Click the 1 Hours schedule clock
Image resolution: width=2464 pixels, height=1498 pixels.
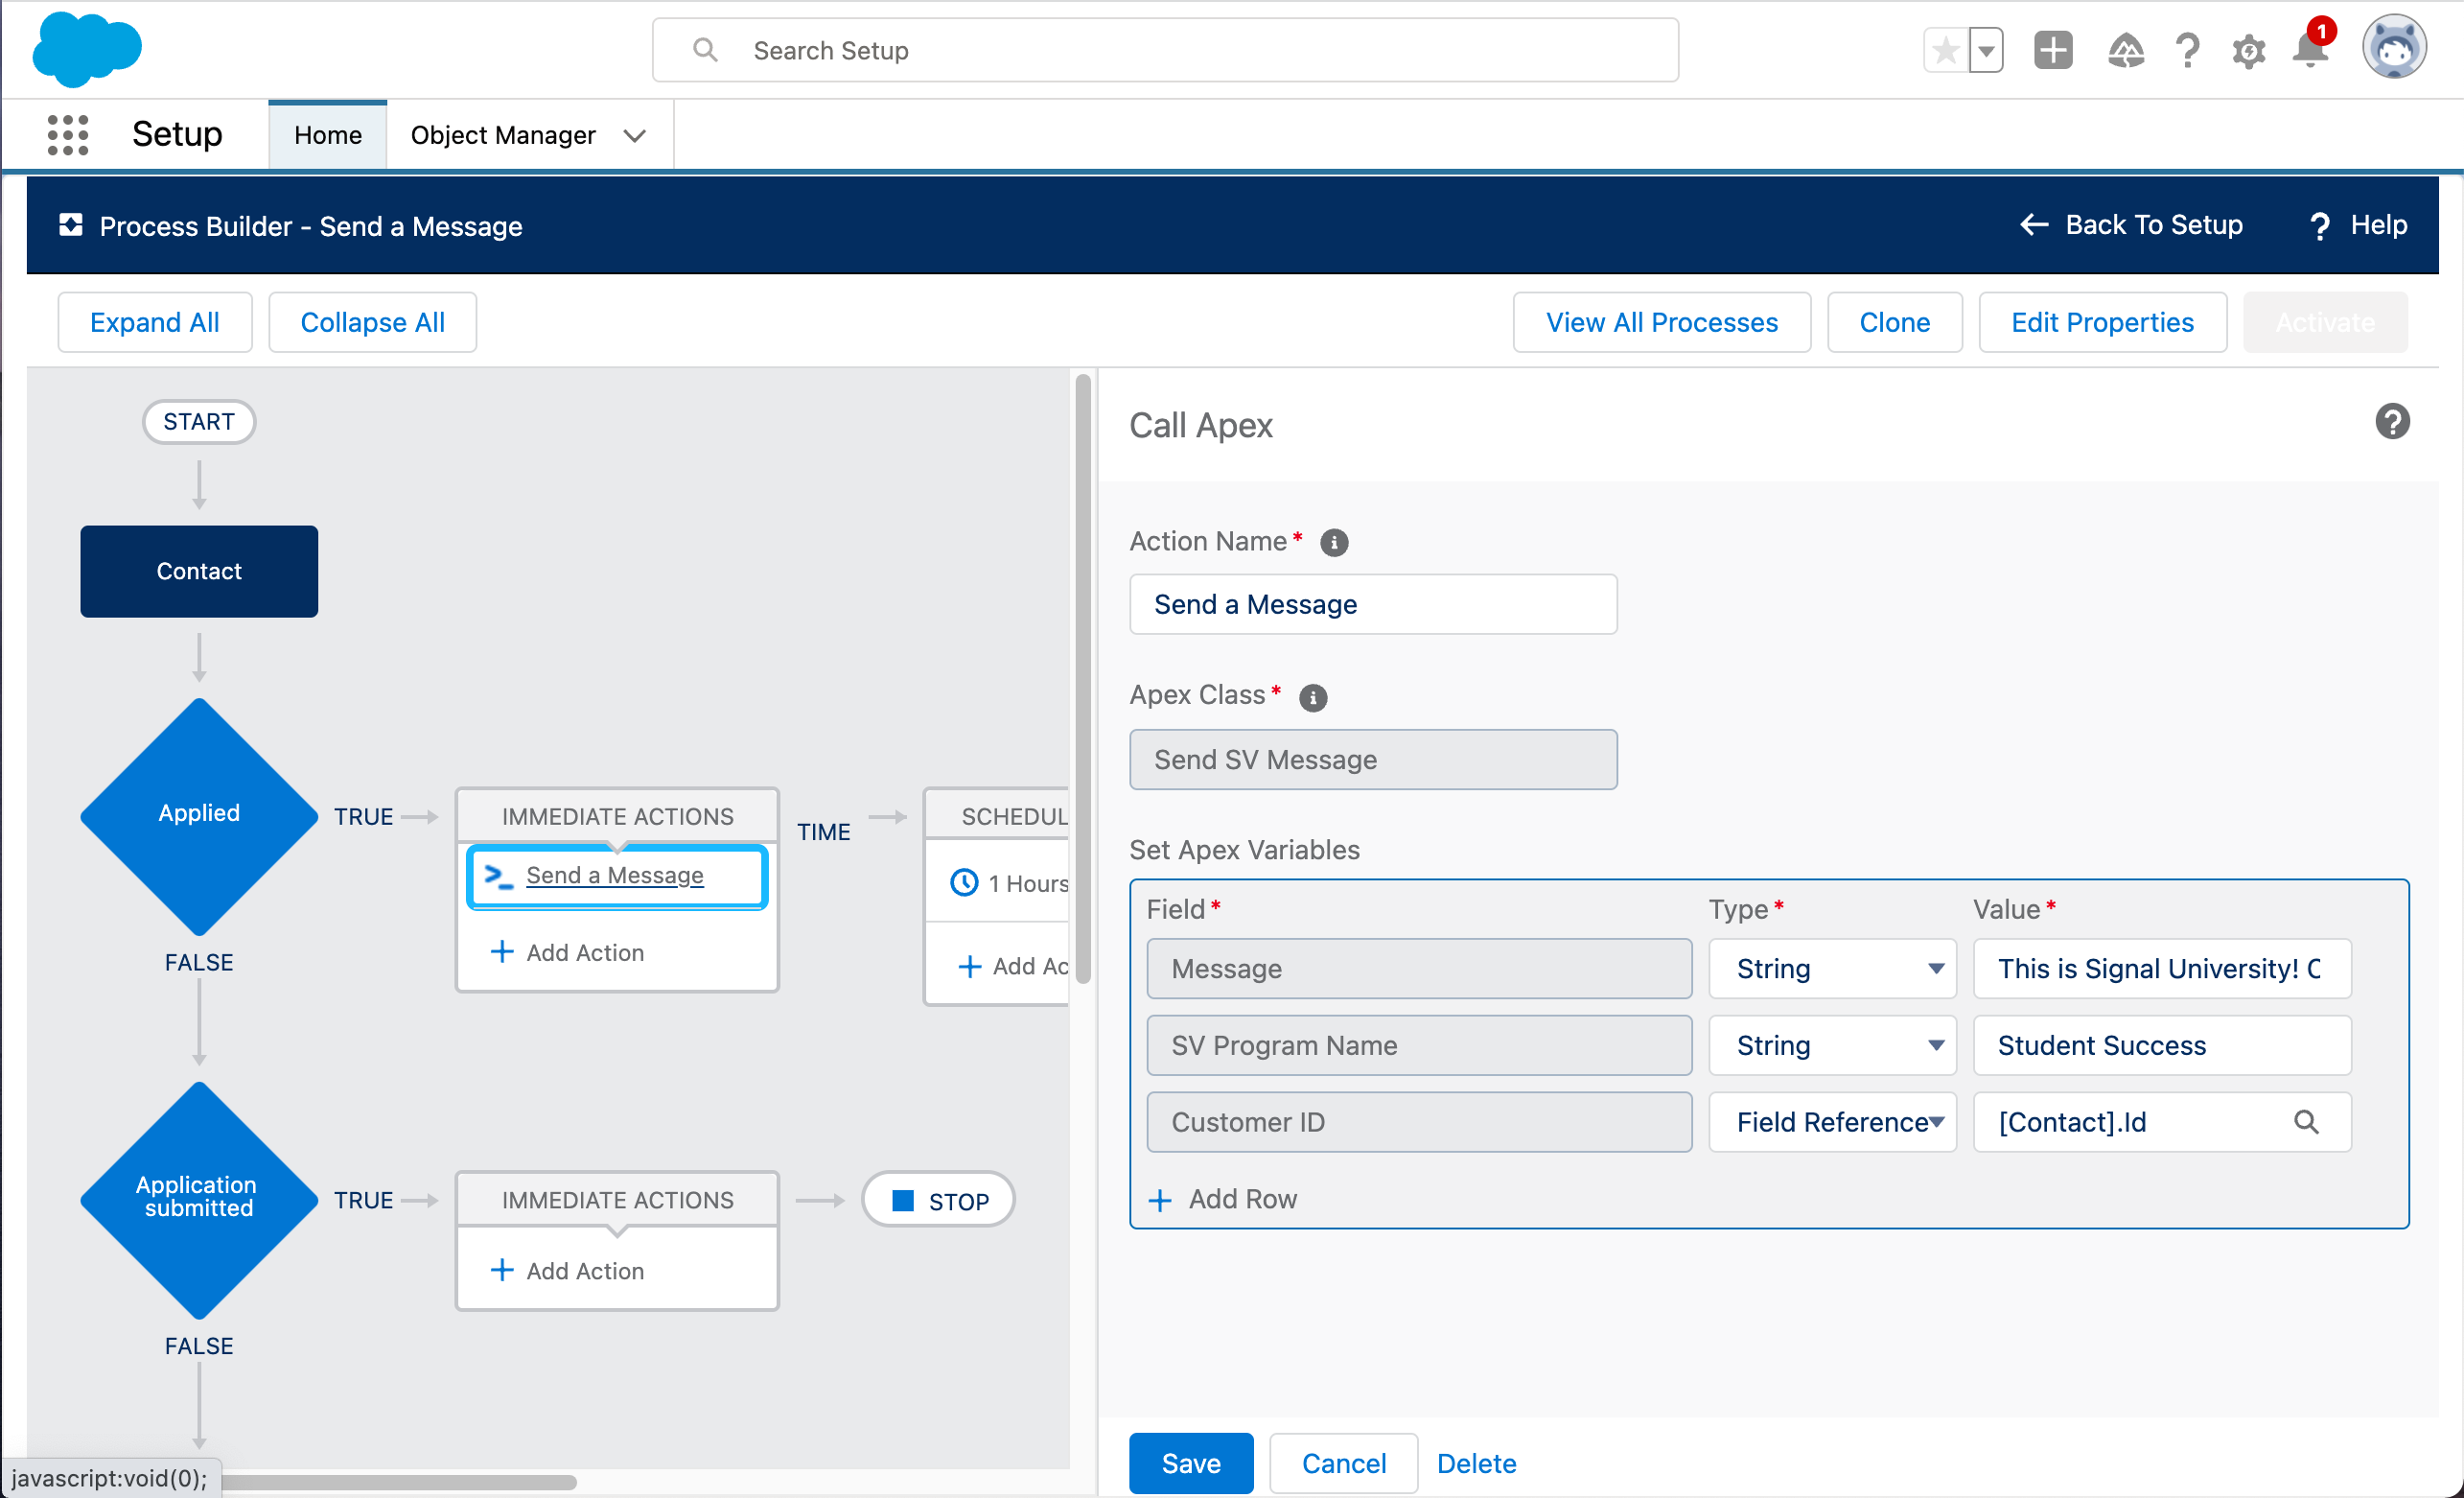click(964, 883)
